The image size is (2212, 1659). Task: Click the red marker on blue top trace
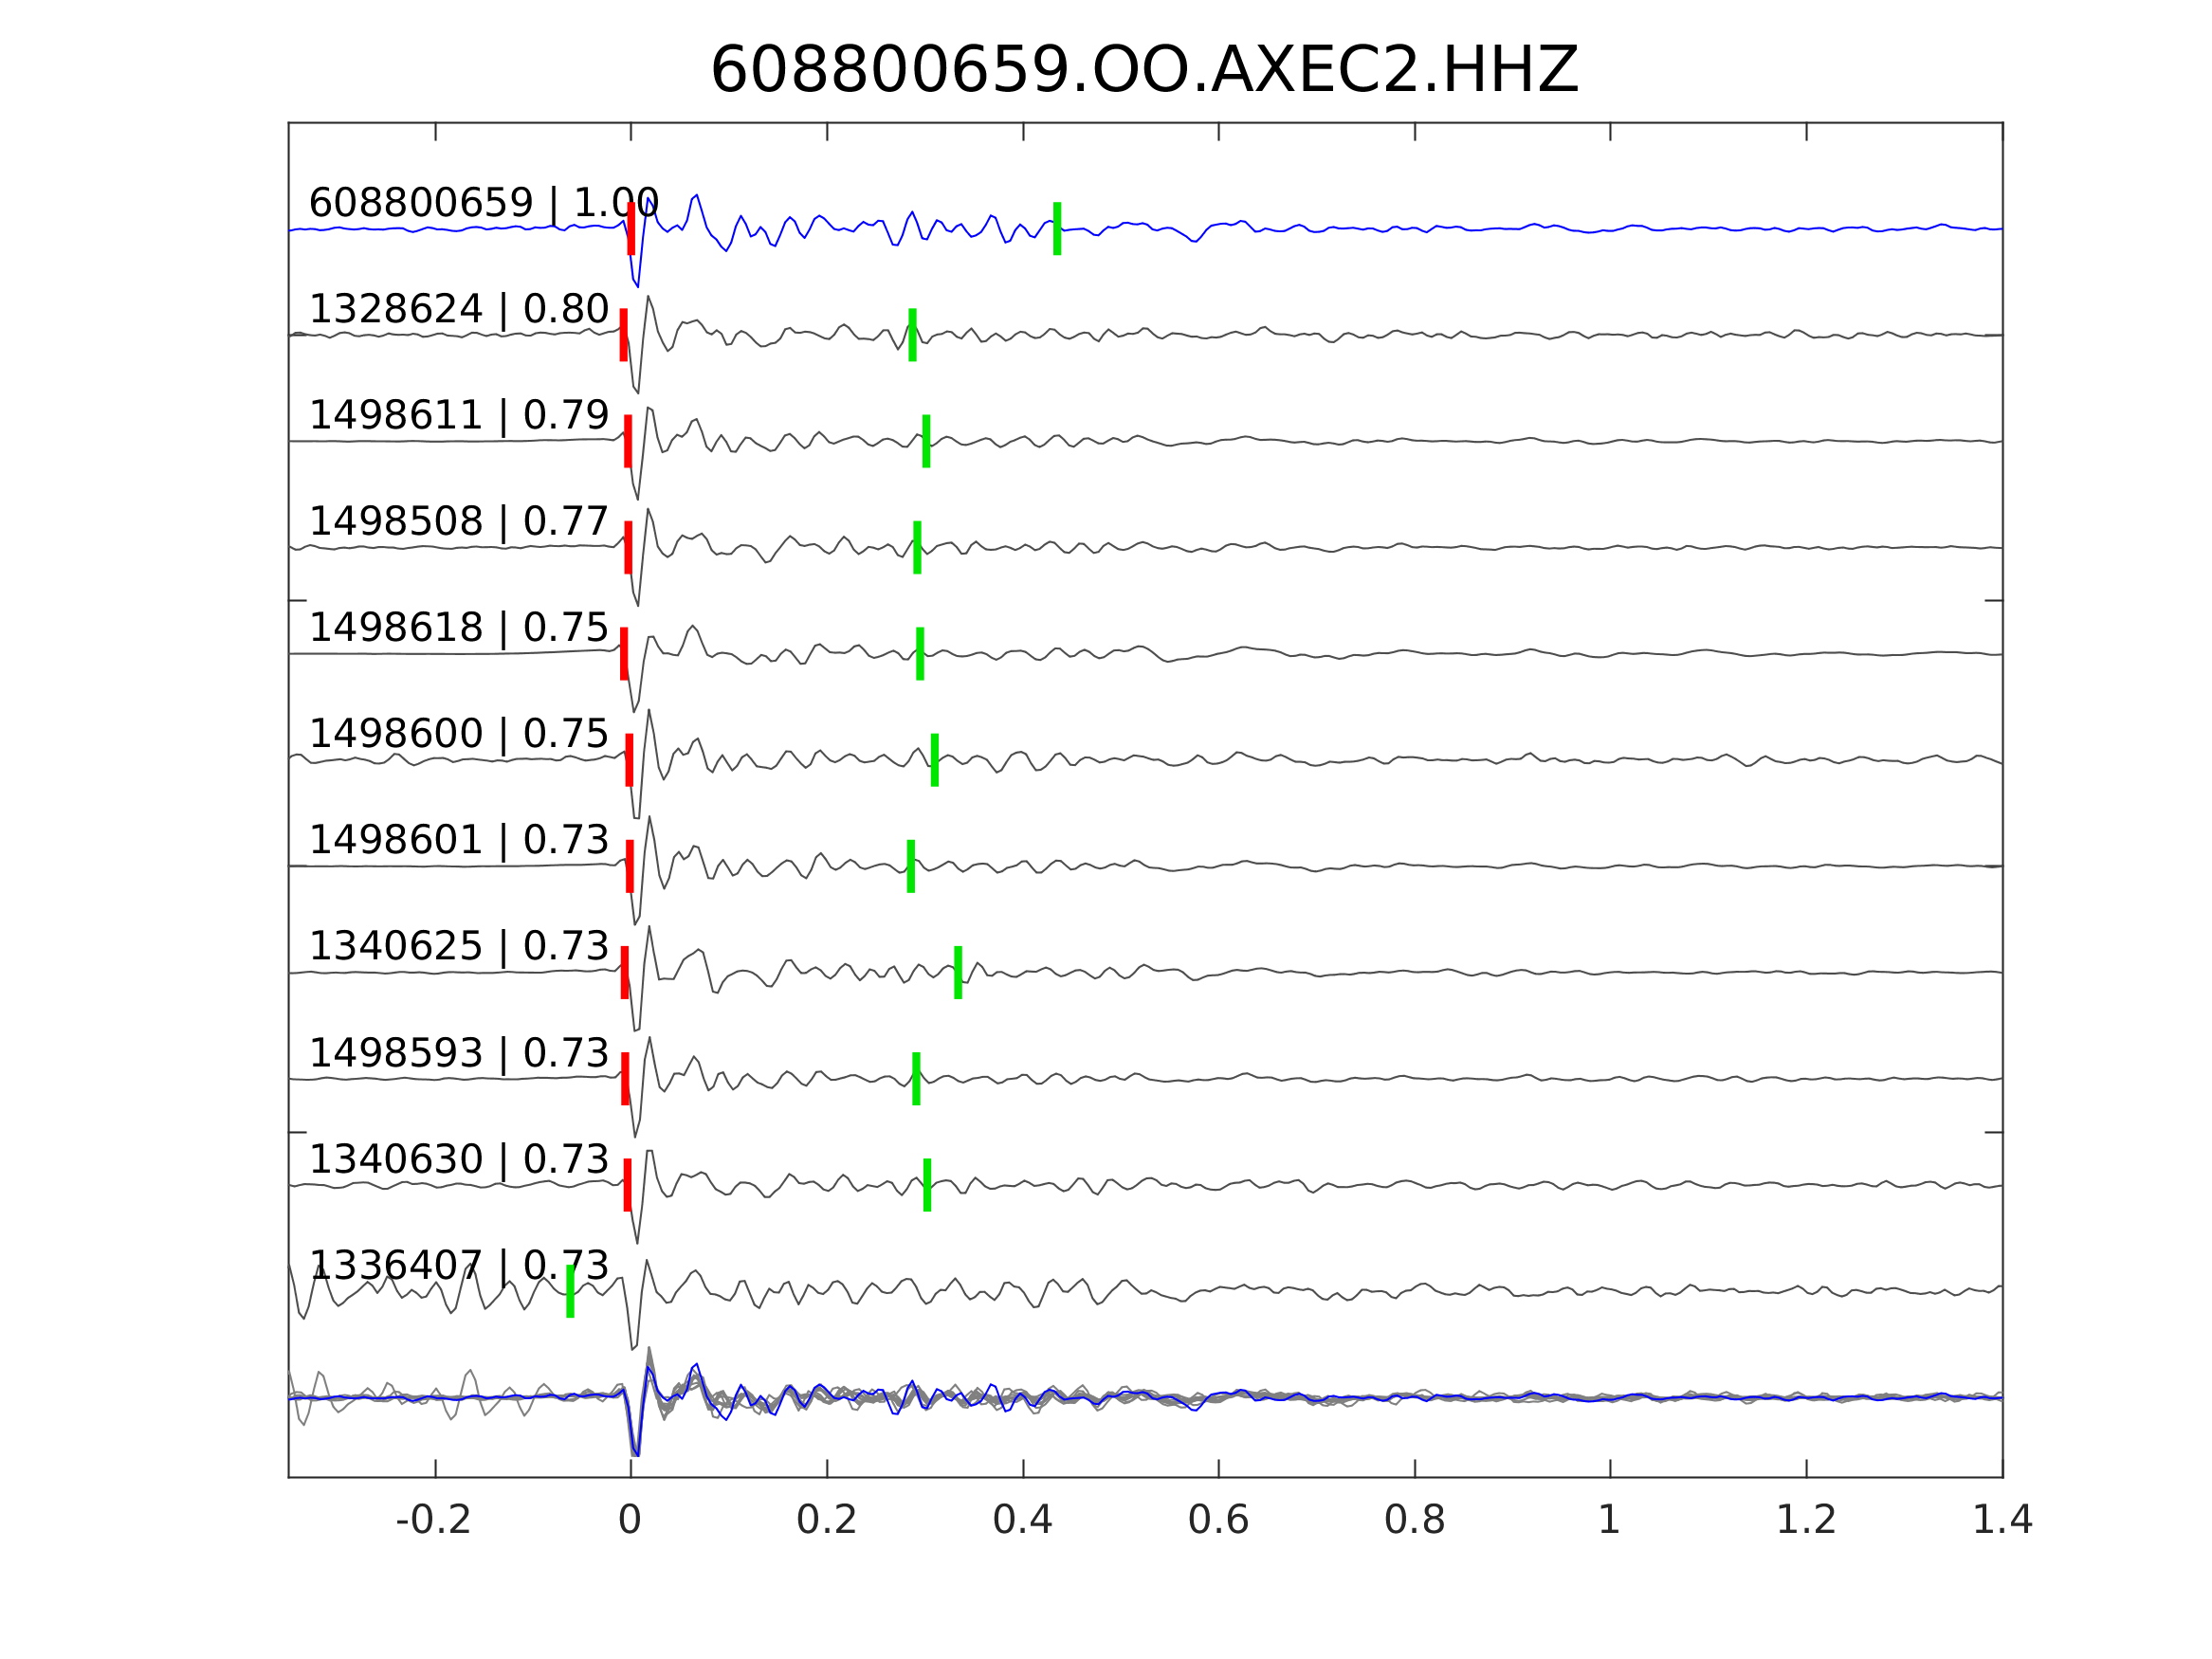[631, 228]
